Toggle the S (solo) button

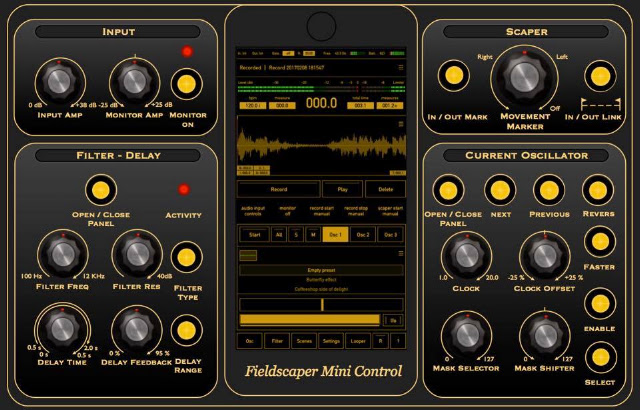pos(296,235)
